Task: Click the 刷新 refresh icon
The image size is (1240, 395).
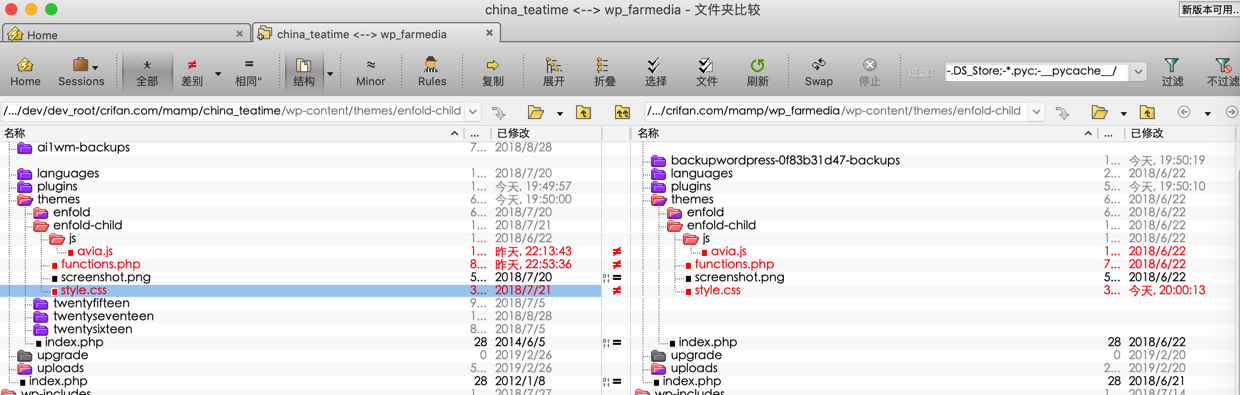Action: (757, 71)
